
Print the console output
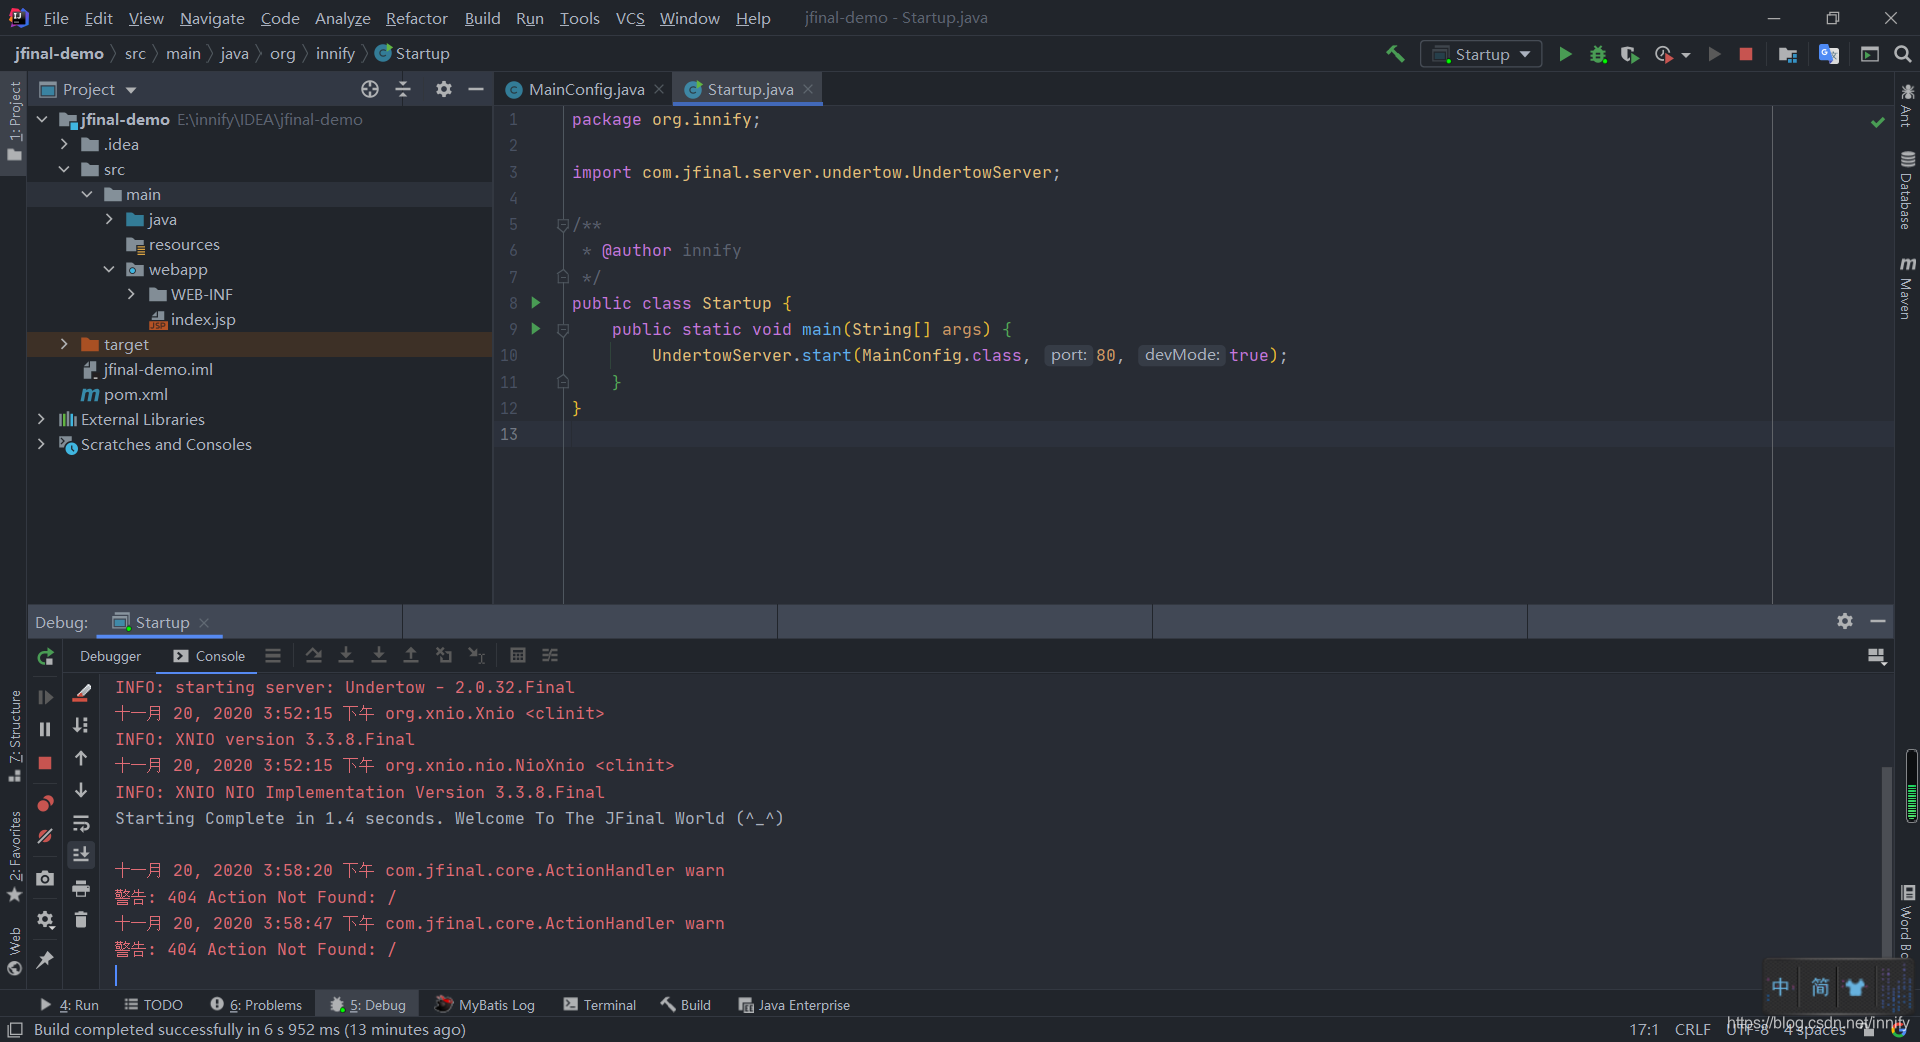point(81,888)
